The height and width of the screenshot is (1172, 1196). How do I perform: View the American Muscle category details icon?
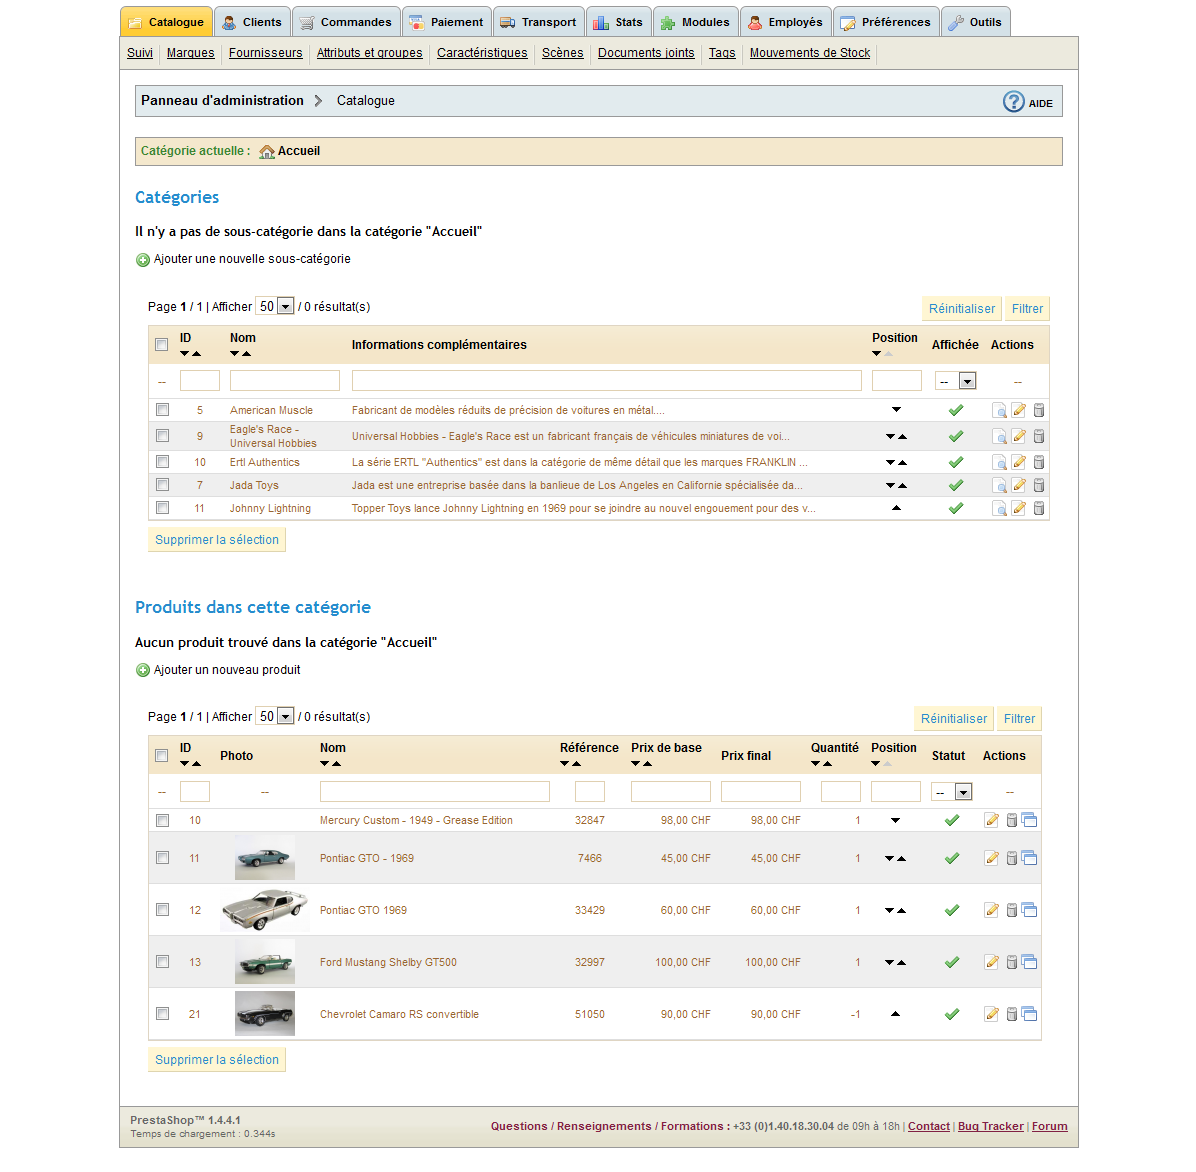[x=998, y=411]
